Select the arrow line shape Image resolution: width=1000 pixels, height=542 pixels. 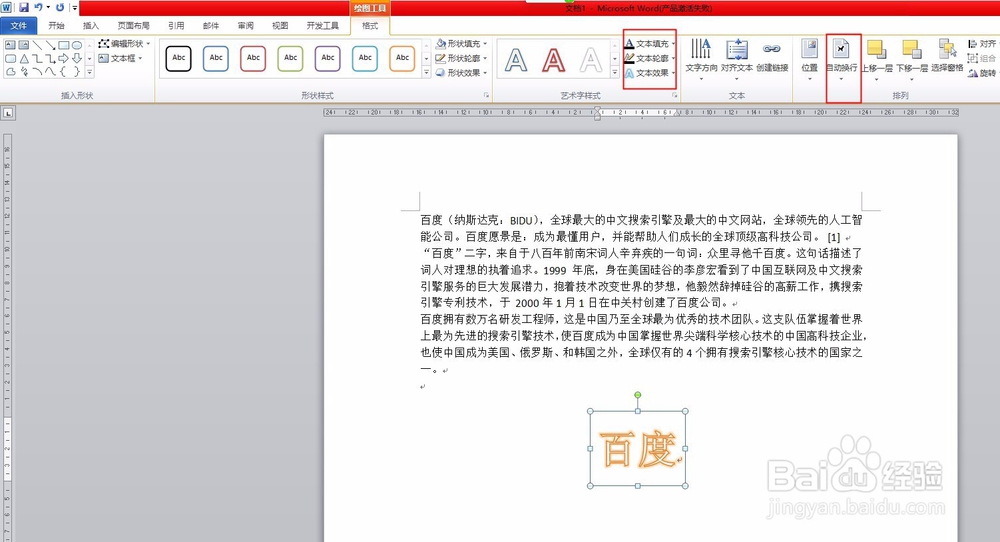(50, 45)
